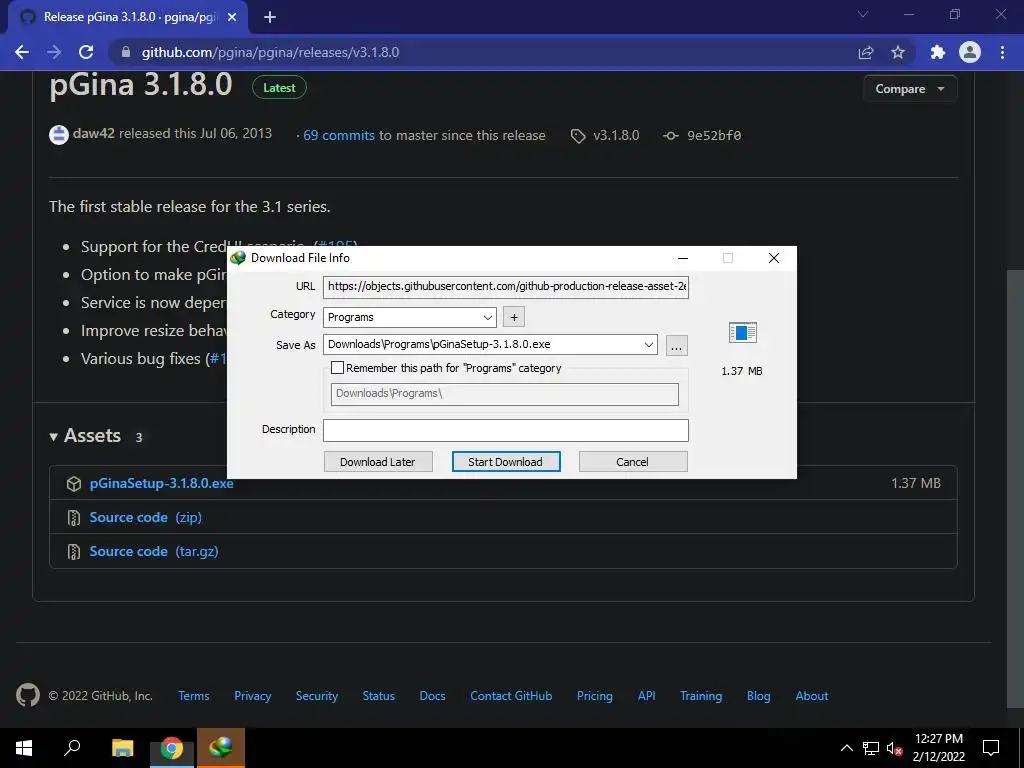Screen dimensions: 1024x768
Task: Download pGinaSetup-3.1.8.0.exe asset link
Action: [x=161, y=483]
